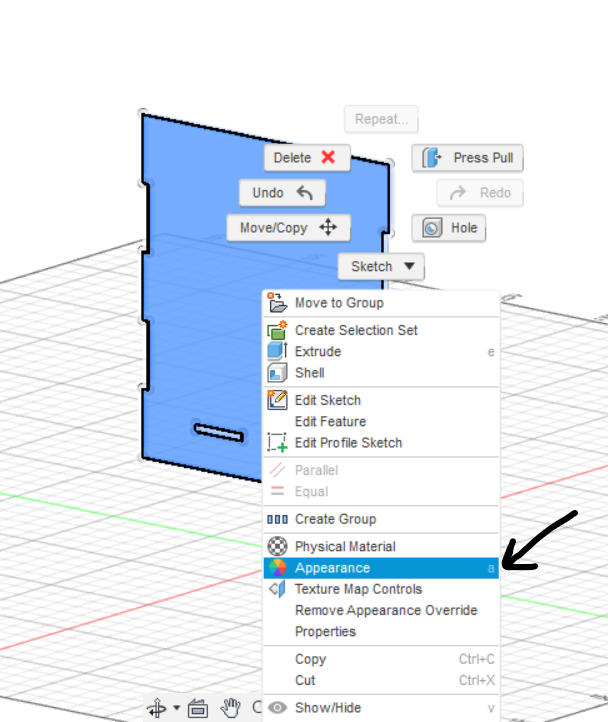Click the Press Pull button
608x722 pixels.
coord(468,157)
